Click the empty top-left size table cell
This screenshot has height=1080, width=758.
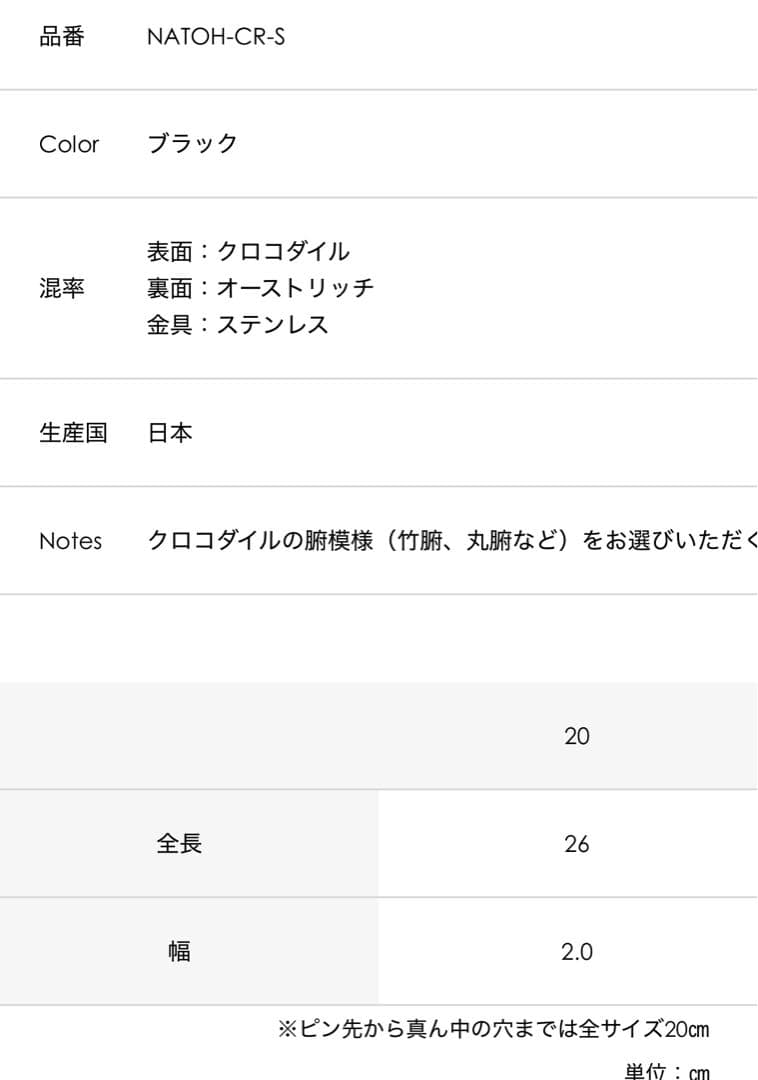point(189,737)
